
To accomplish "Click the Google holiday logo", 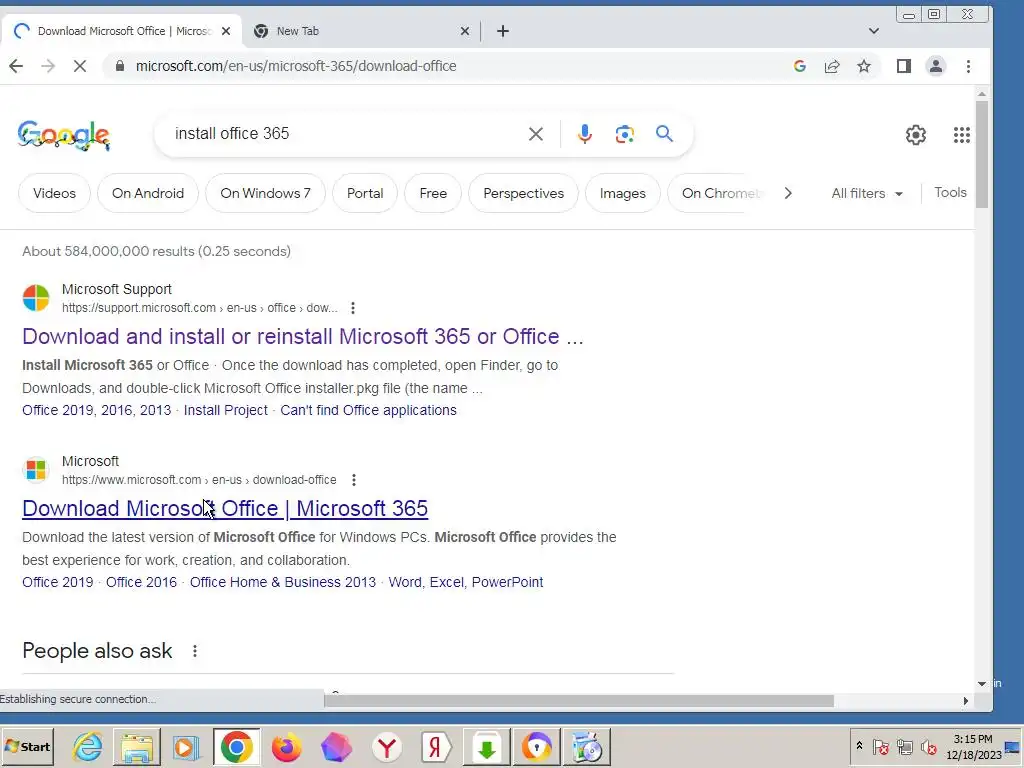I will click(x=64, y=135).
